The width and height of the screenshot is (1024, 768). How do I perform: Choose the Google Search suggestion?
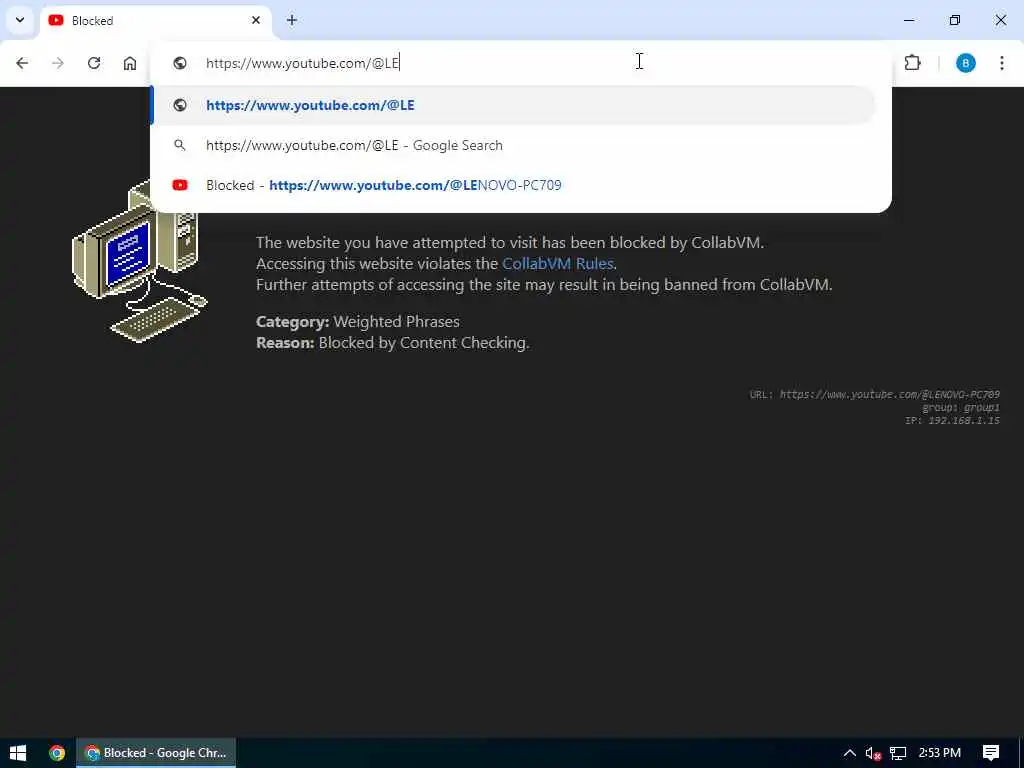513,145
